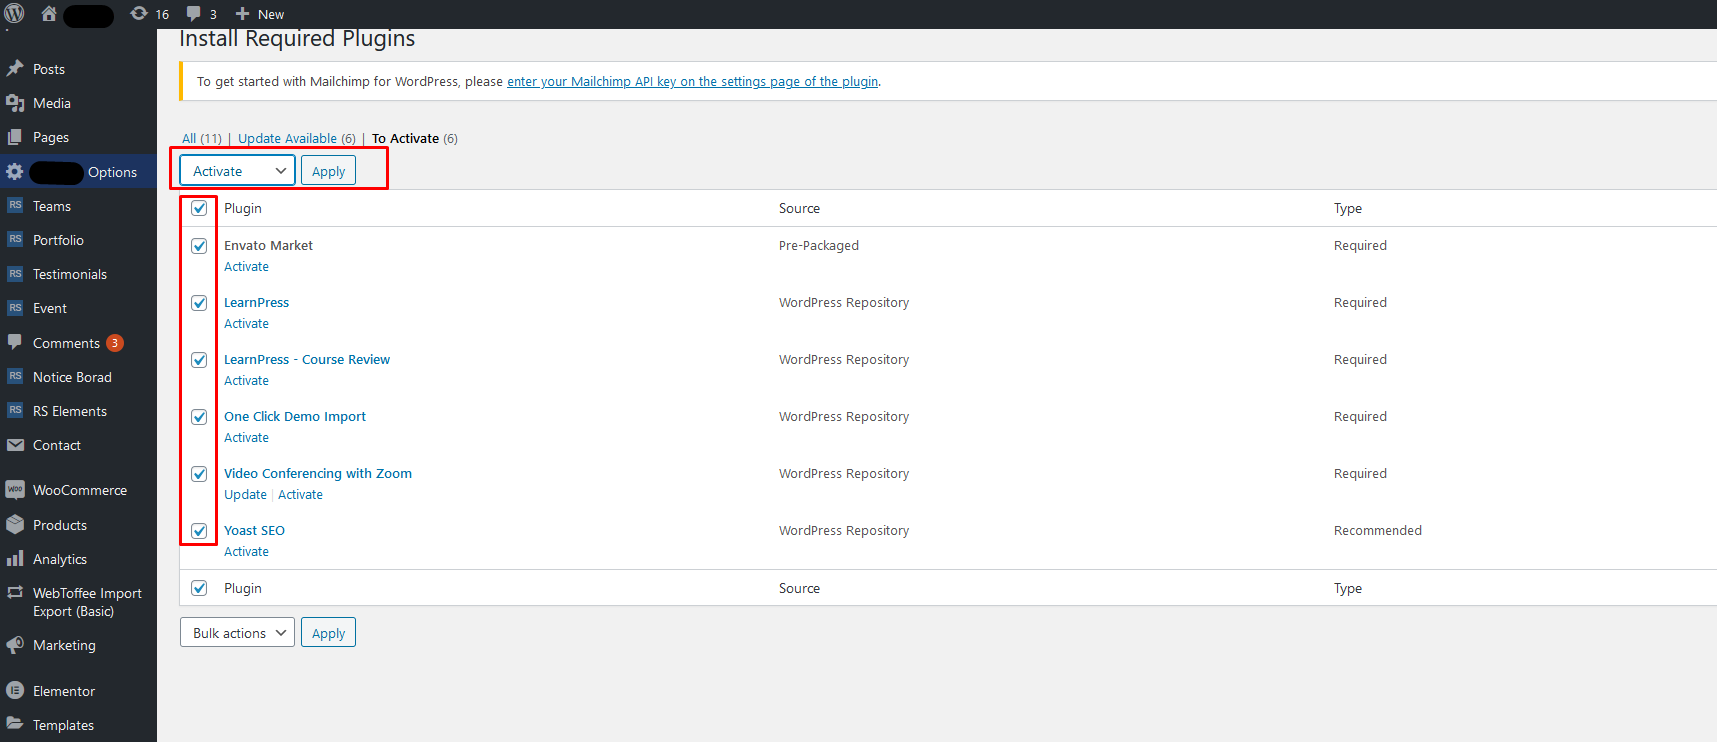
Task: Click the Type column header
Action: point(1348,208)
